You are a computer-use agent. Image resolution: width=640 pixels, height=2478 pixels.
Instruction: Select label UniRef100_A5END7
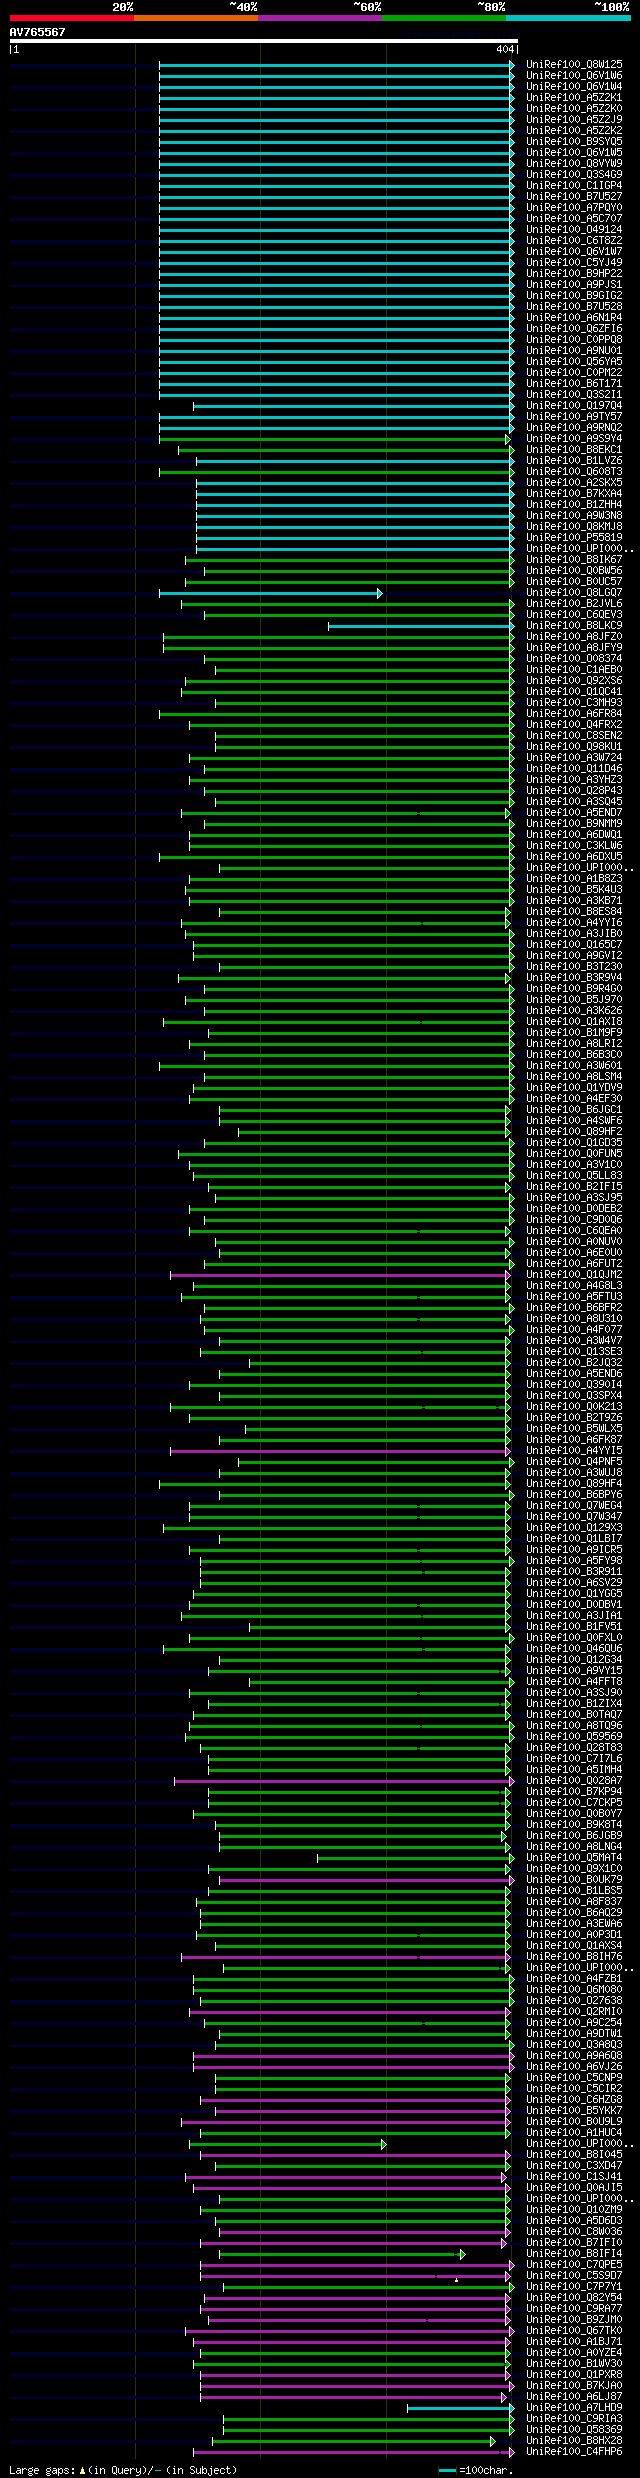[x=574, y=812]
